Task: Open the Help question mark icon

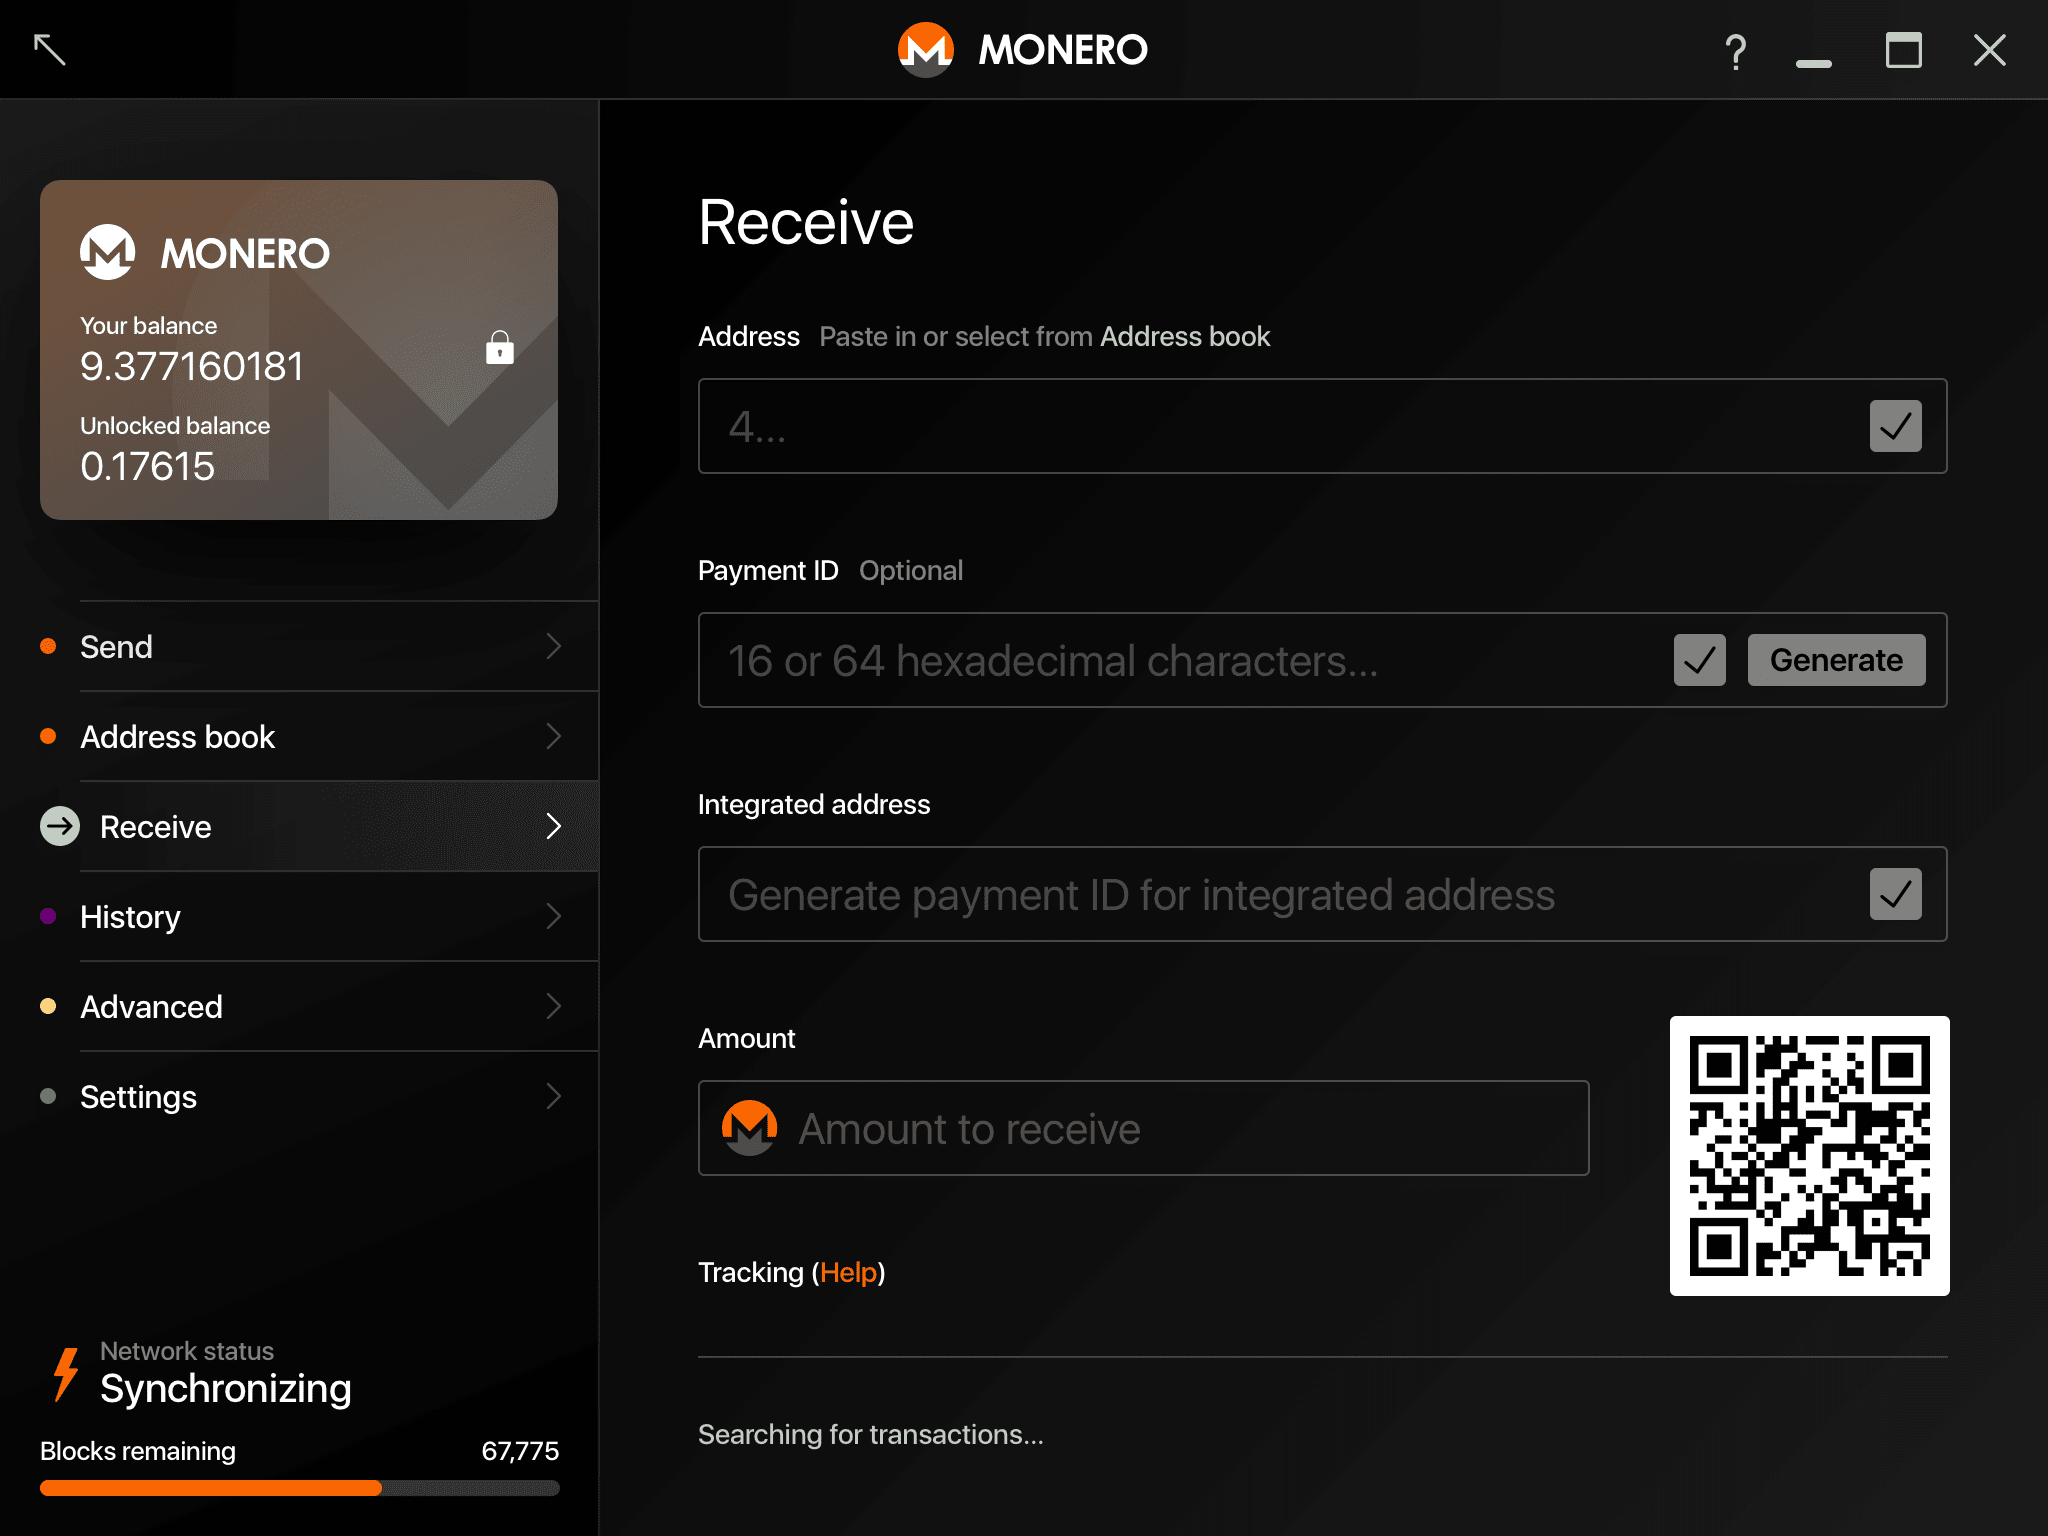Action: coord(1736,49)
